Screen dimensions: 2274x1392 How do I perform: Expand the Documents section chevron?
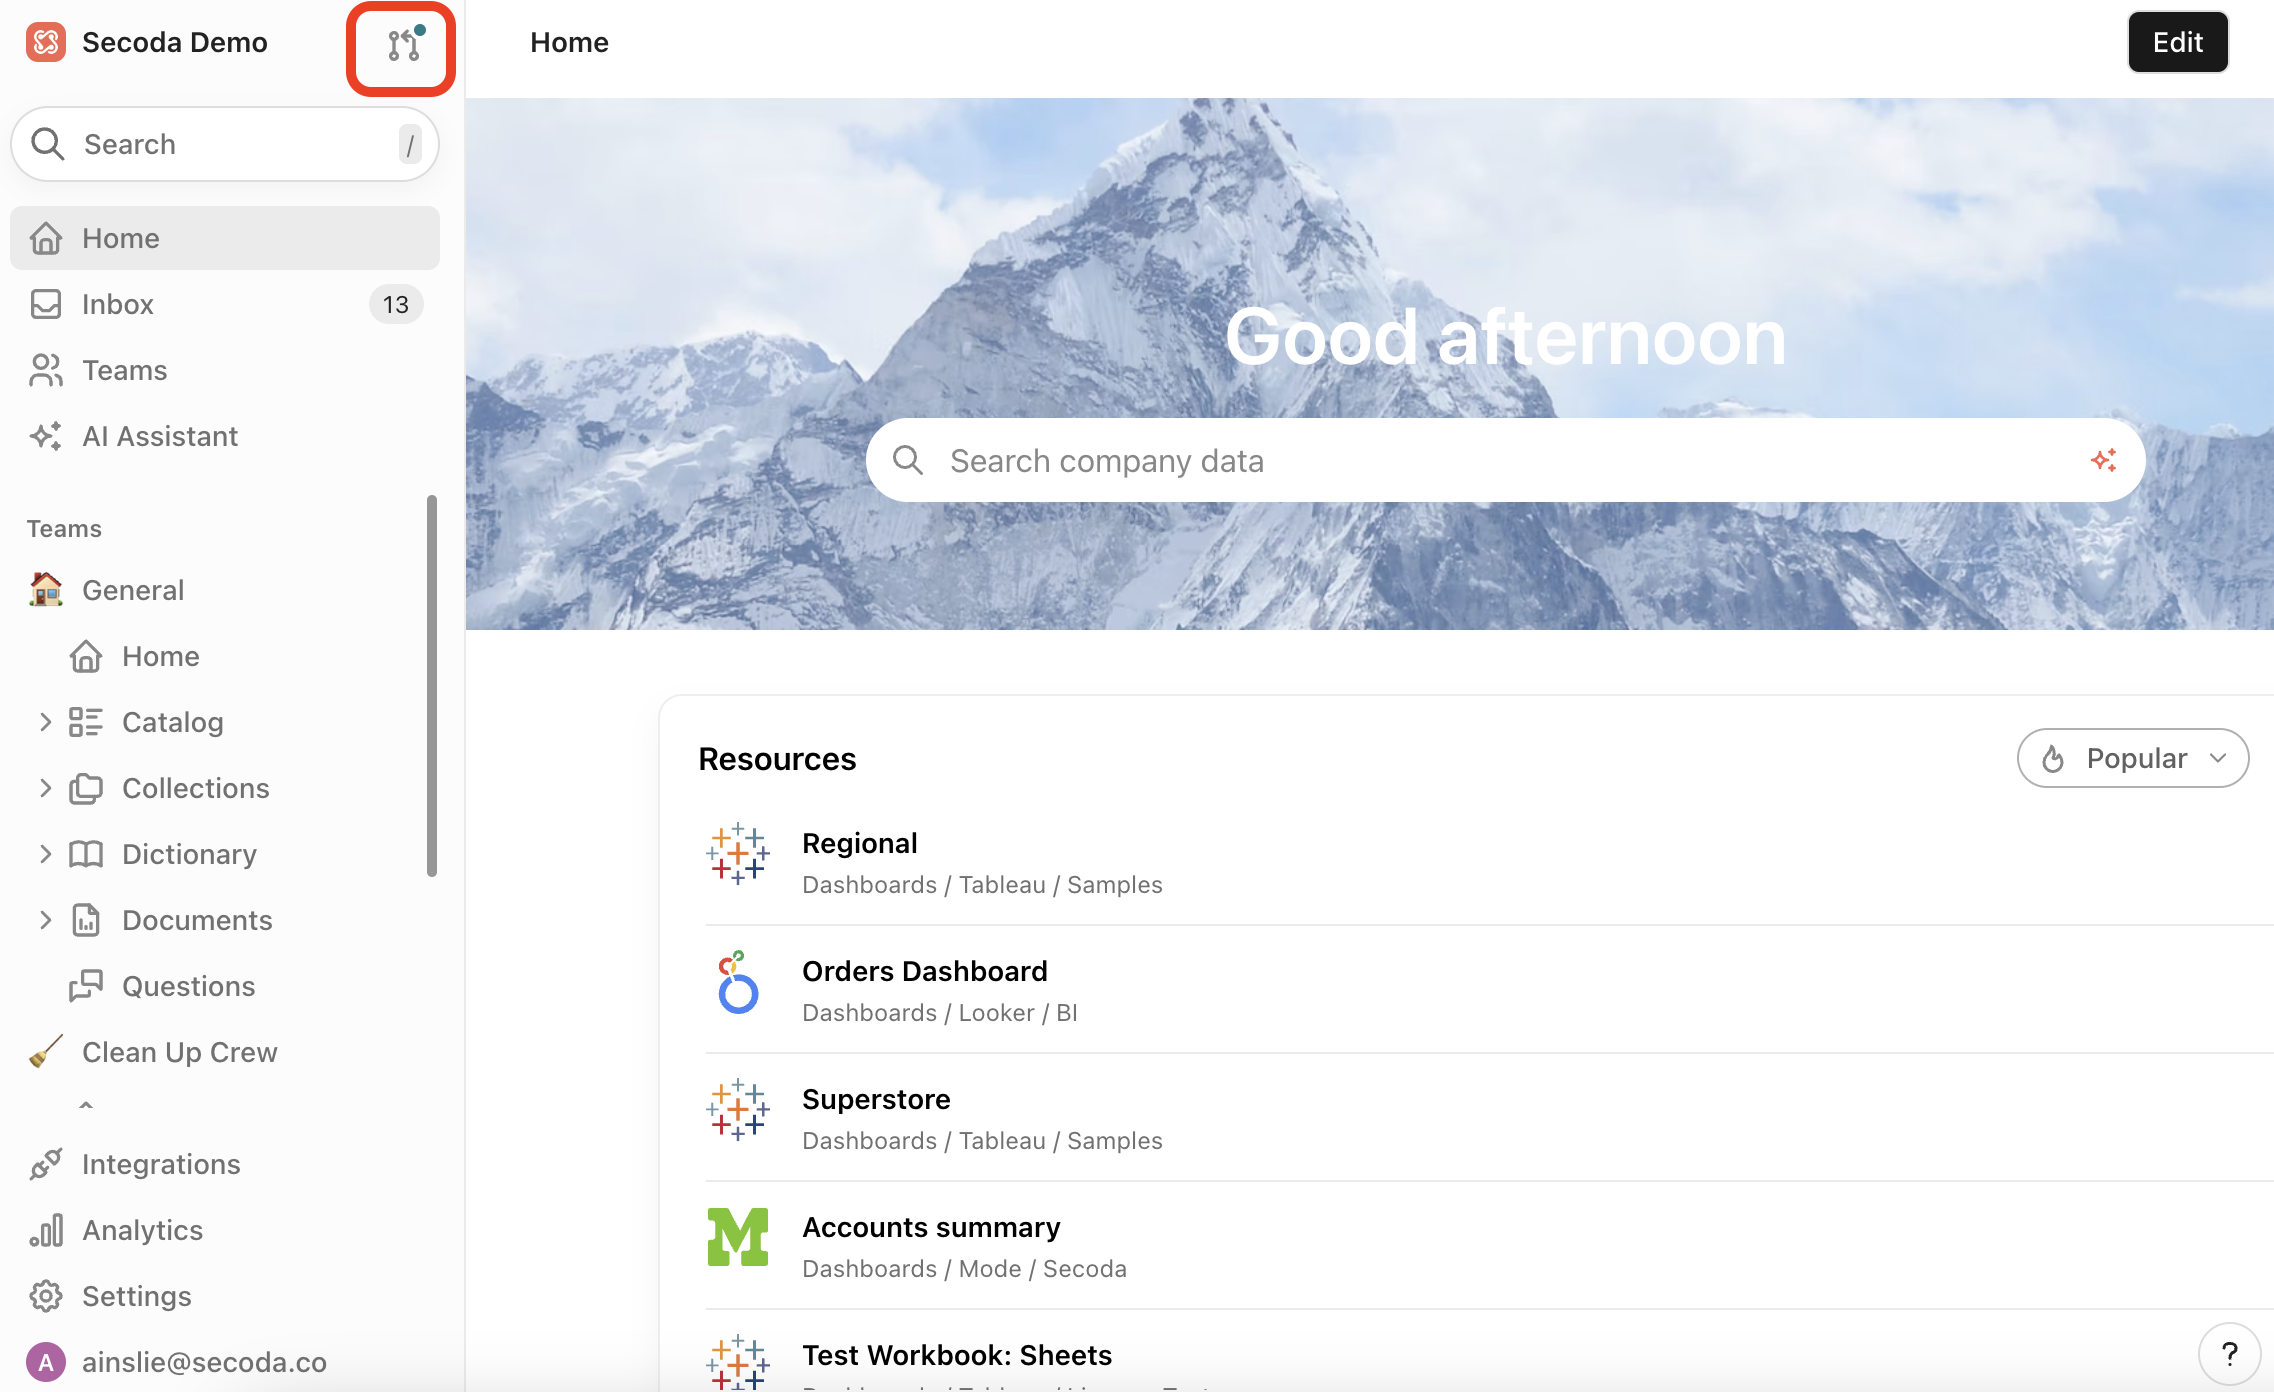point(45,920)
